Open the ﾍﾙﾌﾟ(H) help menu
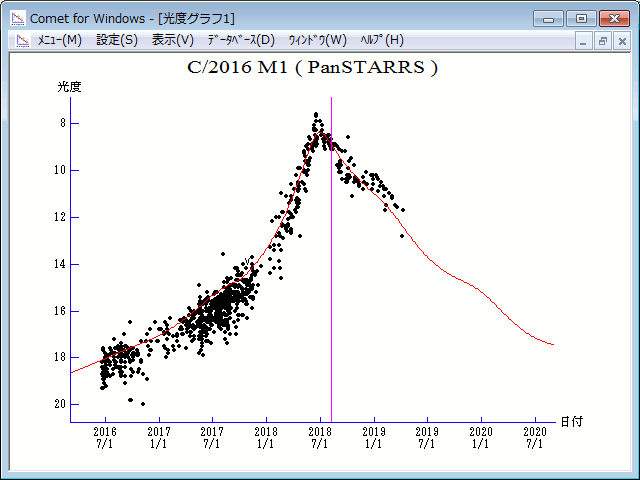The image size is (640, 480). coord(381,40)
